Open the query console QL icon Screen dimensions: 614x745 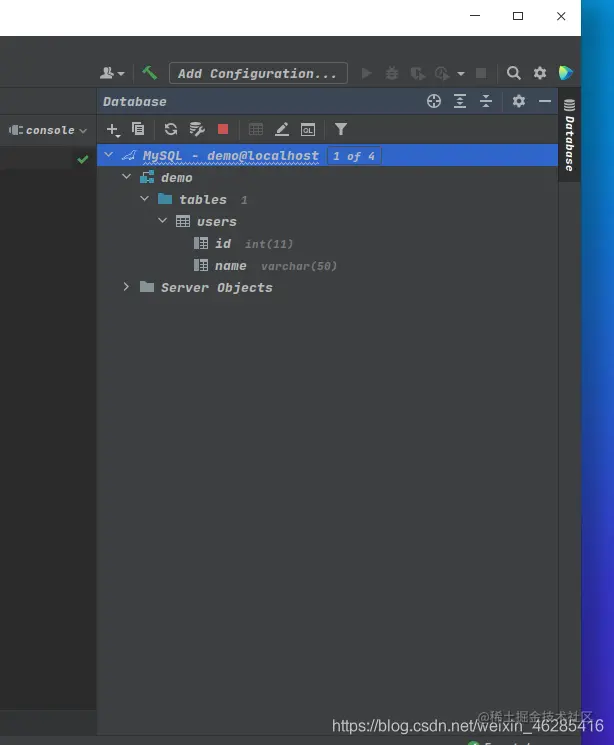point(308,129)
